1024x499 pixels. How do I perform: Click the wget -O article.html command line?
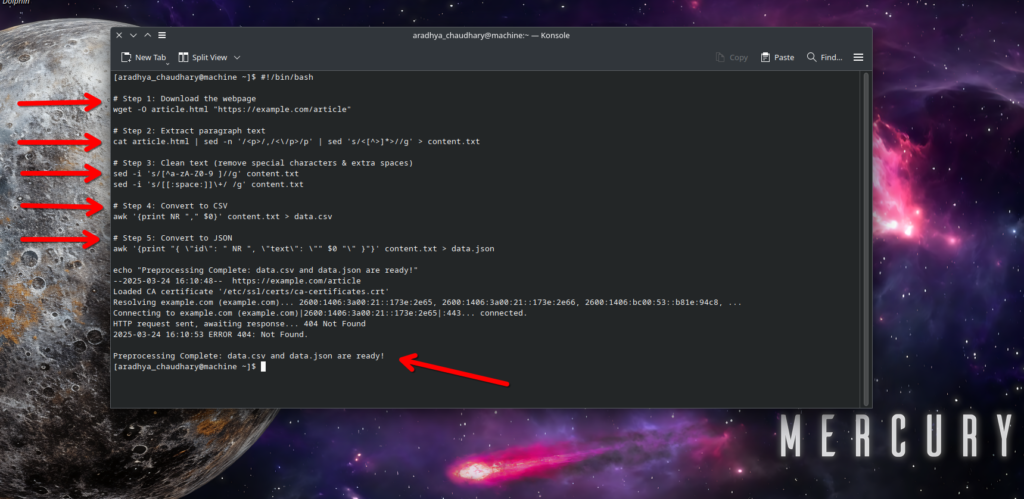pos(232,110)
